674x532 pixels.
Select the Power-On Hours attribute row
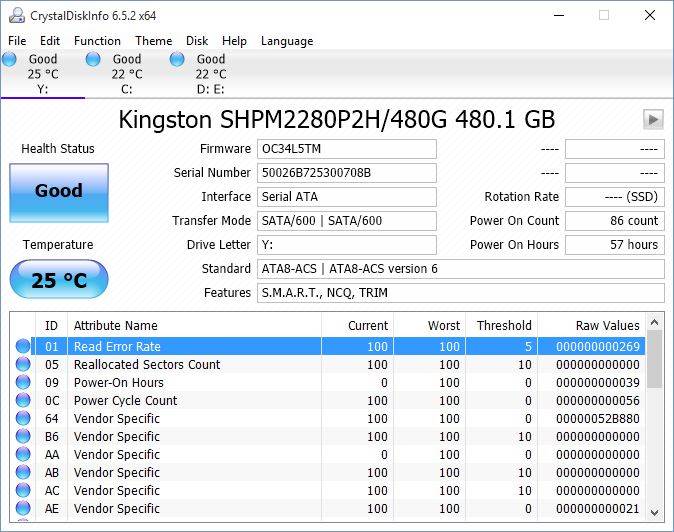tap(328, 382)
